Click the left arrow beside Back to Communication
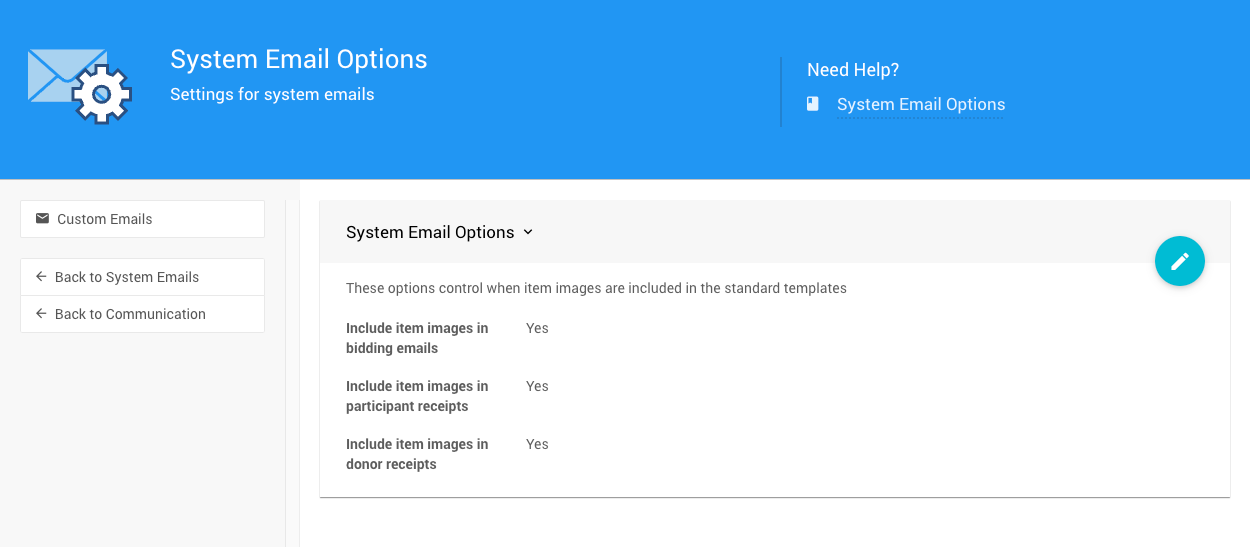This screenshot has height=547, width=1250. tap(41, 314)
